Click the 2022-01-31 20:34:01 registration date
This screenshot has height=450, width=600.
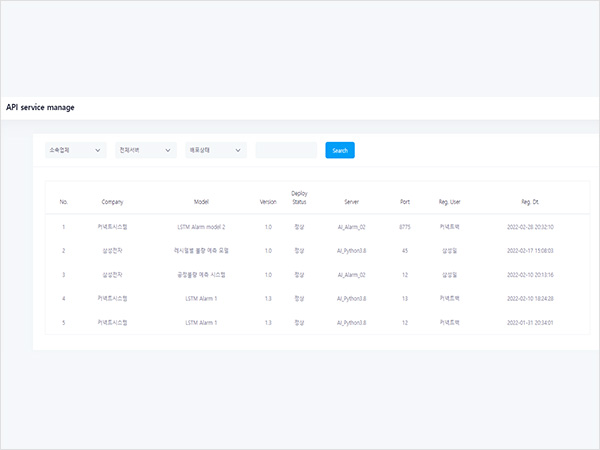click(x=531, y=322)
